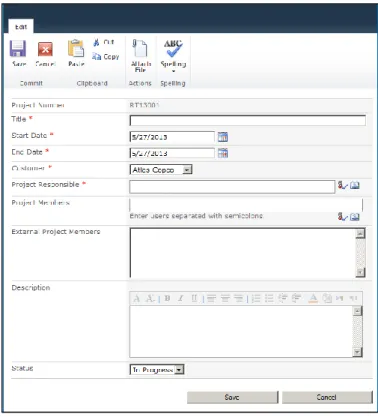This screenshot has height=417, width=378.
Task: Click scroll down arrow in Description box
Action: coord(357,352)
